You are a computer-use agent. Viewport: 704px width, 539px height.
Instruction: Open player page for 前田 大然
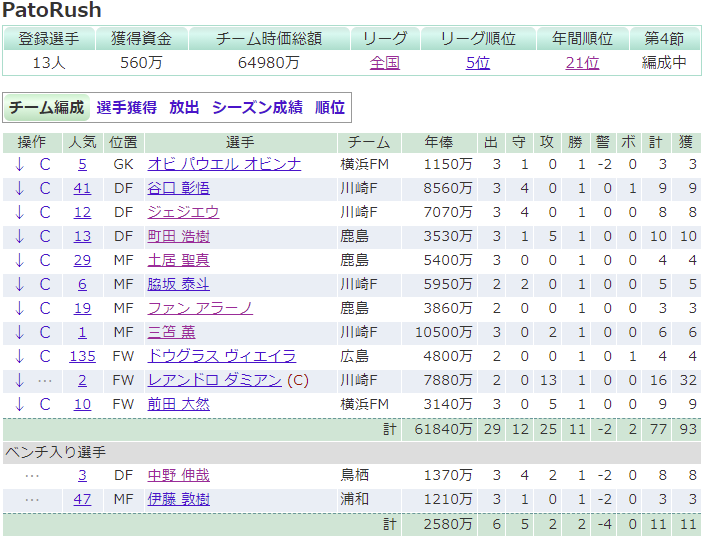pyautogui.click(x=178, y=405)
